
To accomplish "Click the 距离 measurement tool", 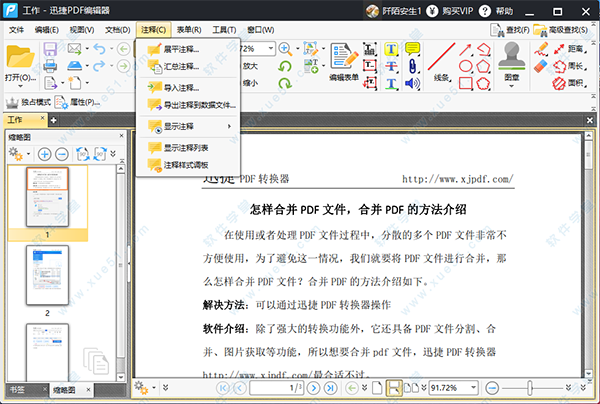I will (564, 47).
